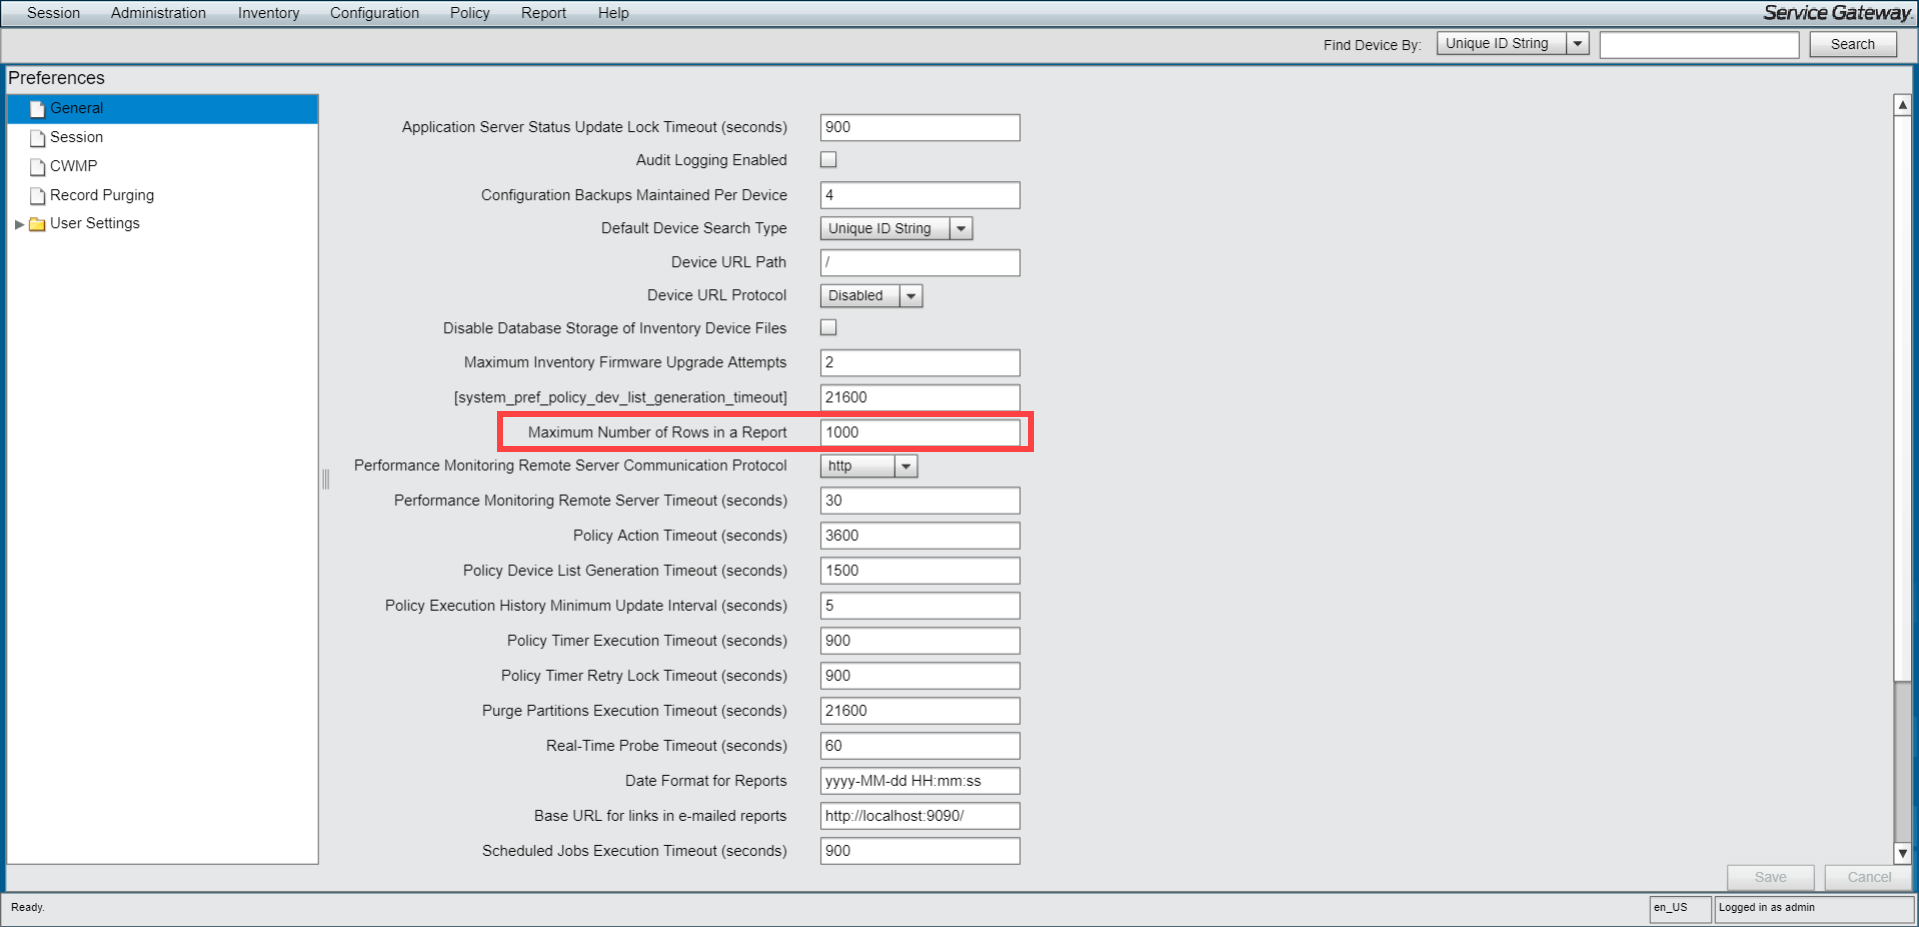
Task: Click the Maximum Number of Rows input field
Action: tap(919, 432)
